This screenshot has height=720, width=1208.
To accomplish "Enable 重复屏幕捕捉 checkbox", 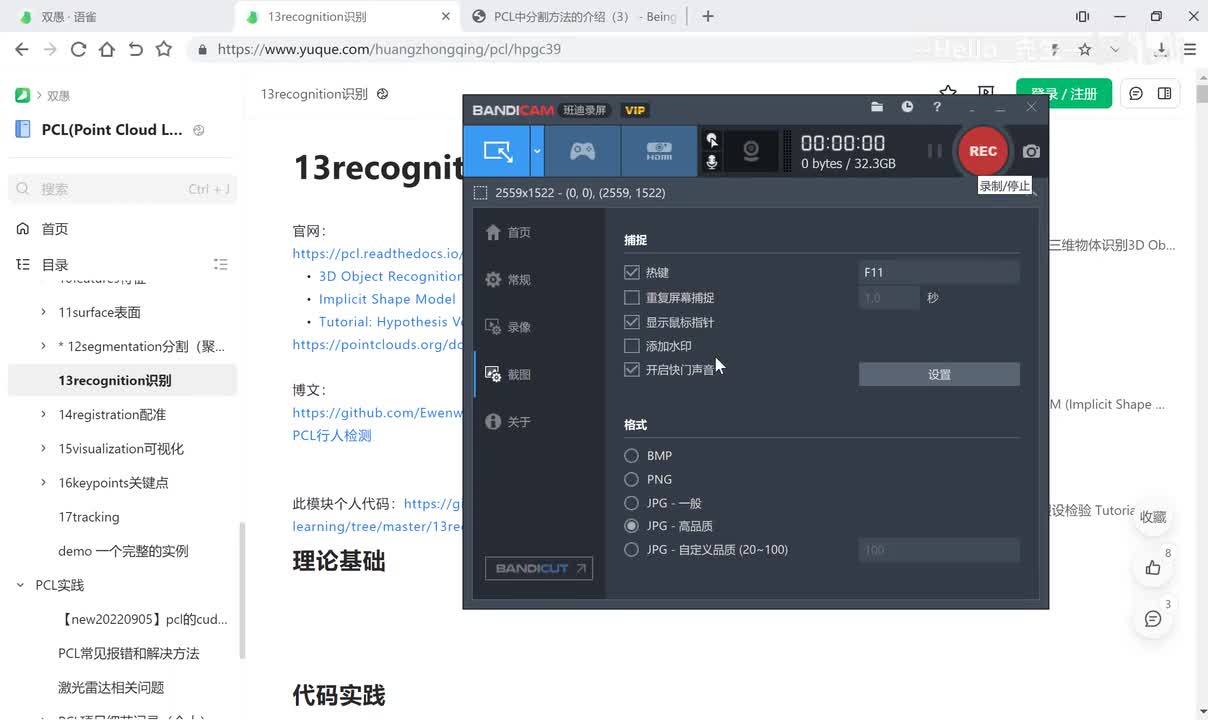I will 631,297.
